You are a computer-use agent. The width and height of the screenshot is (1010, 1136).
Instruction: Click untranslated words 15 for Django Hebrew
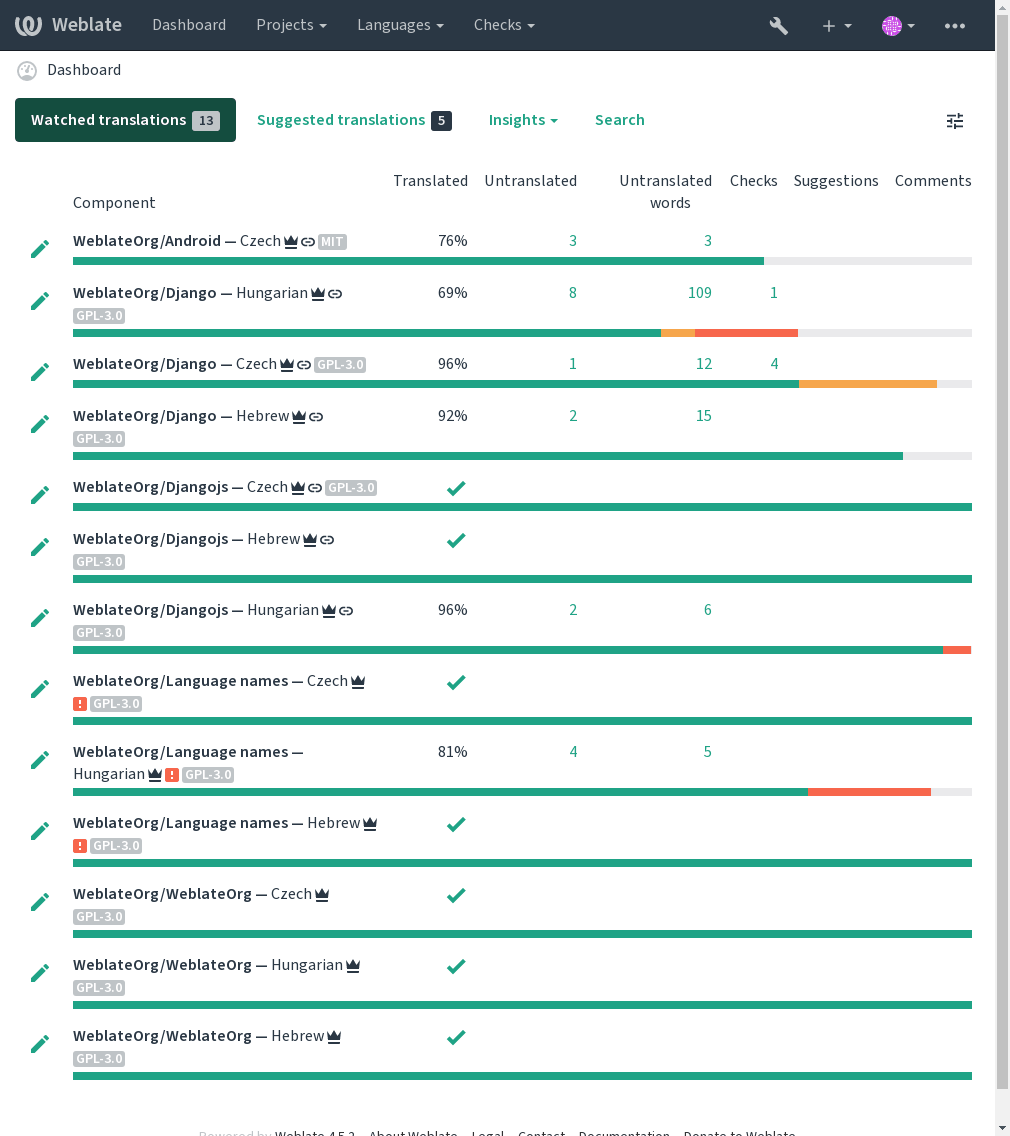pyautogui.click(x=704, y=417)
